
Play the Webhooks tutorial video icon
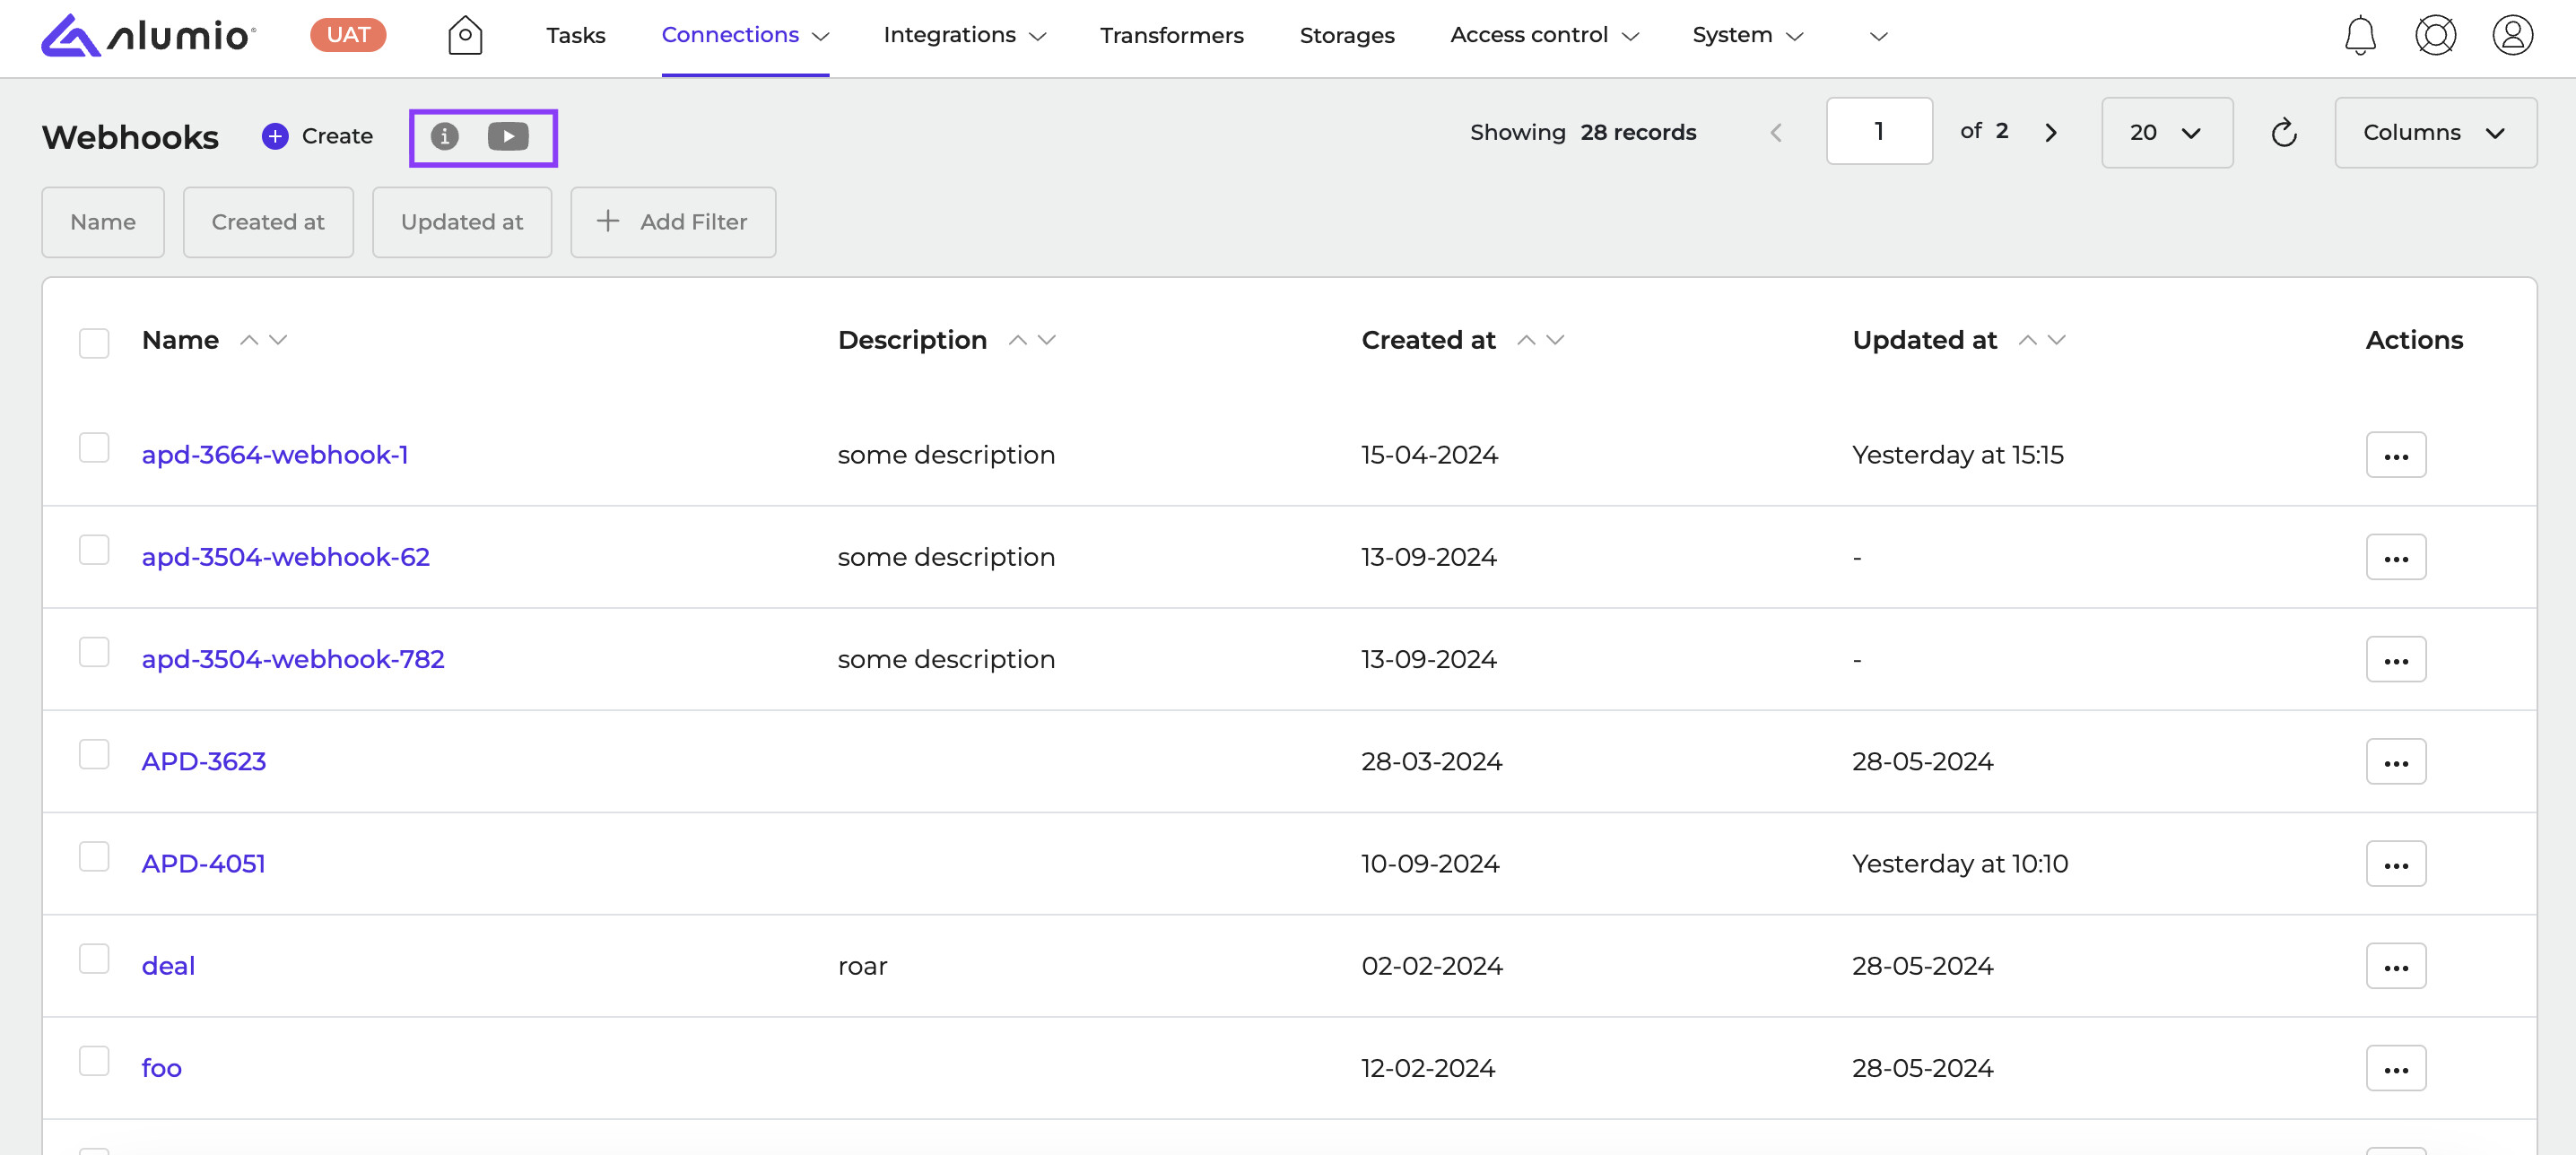tap(508, 136)
